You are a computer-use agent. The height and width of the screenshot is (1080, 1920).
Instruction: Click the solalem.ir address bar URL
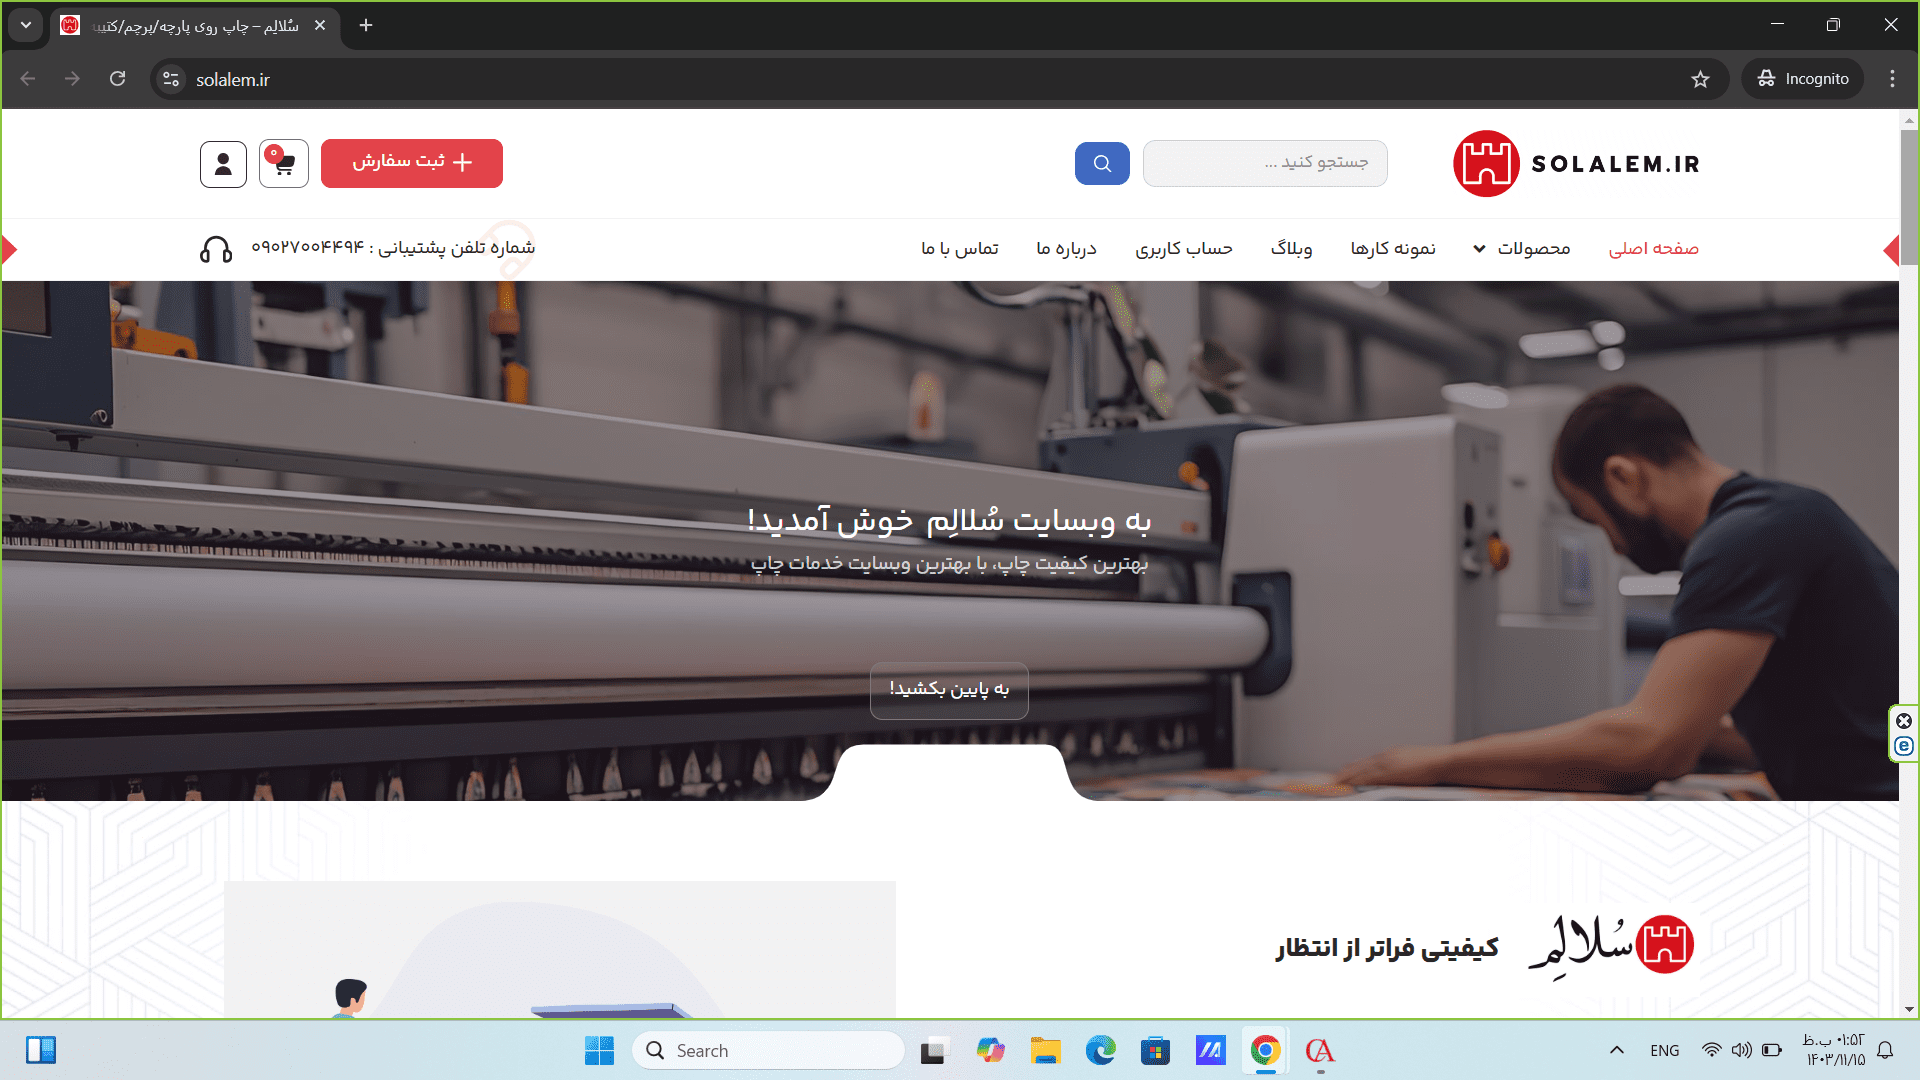click(x=233, y=80)
